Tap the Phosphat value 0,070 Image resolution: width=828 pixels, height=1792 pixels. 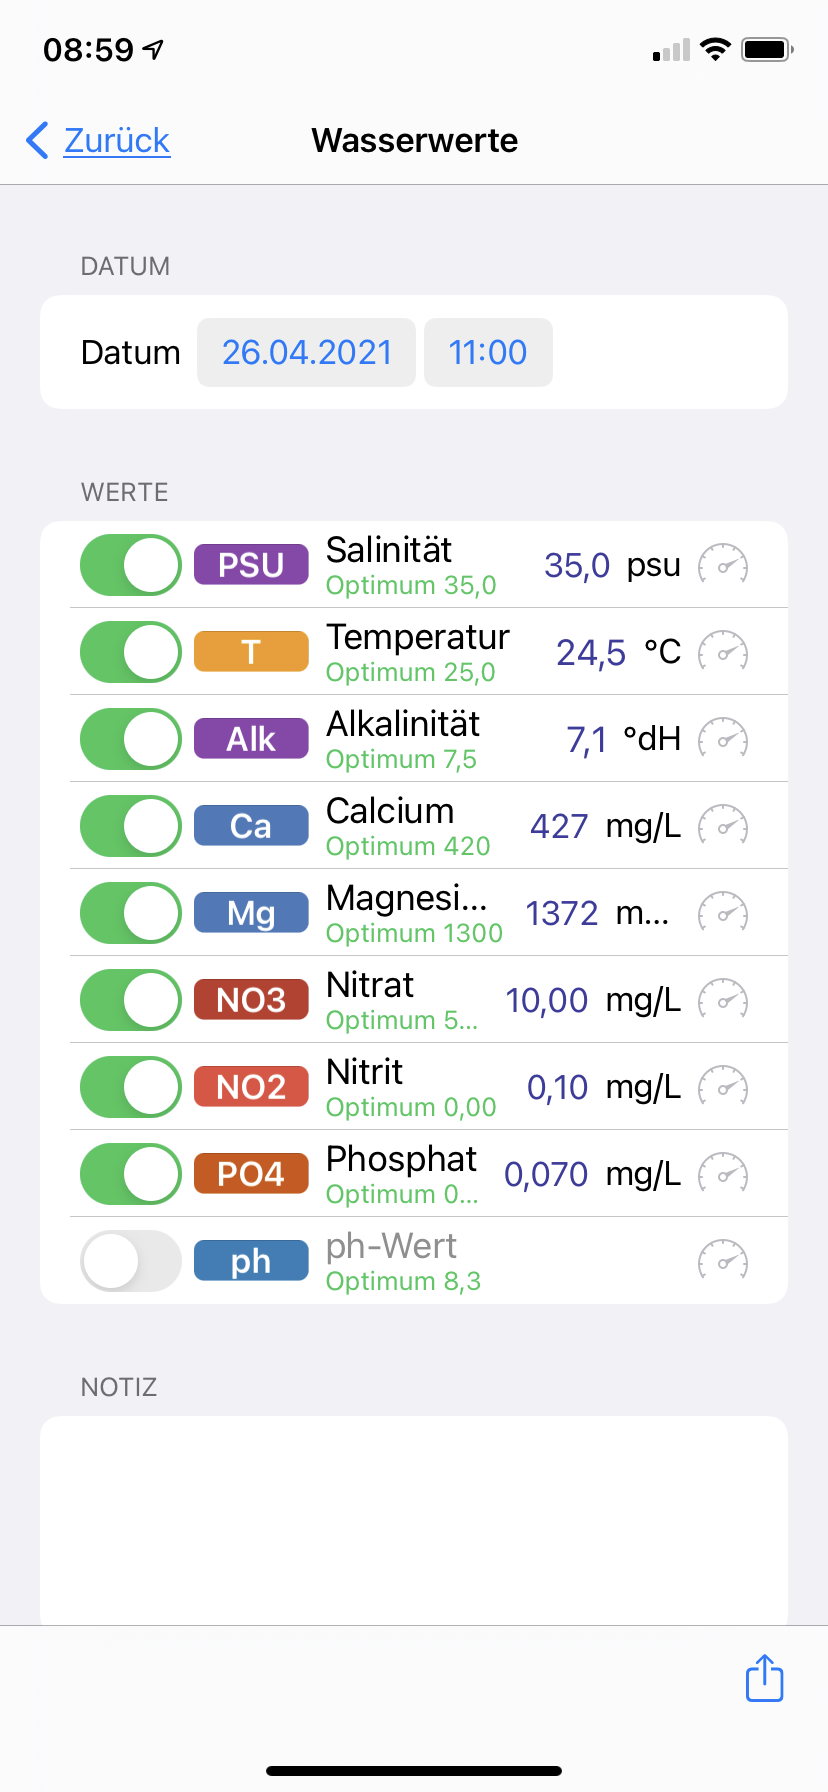(x=546, y=1175)
